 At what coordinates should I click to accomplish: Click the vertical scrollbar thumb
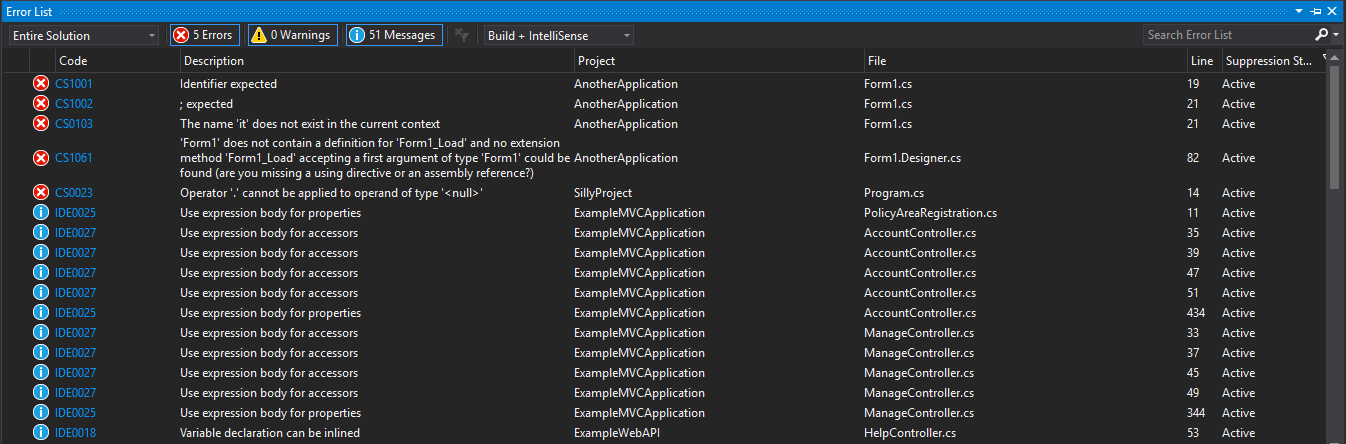click(1335, 128)
